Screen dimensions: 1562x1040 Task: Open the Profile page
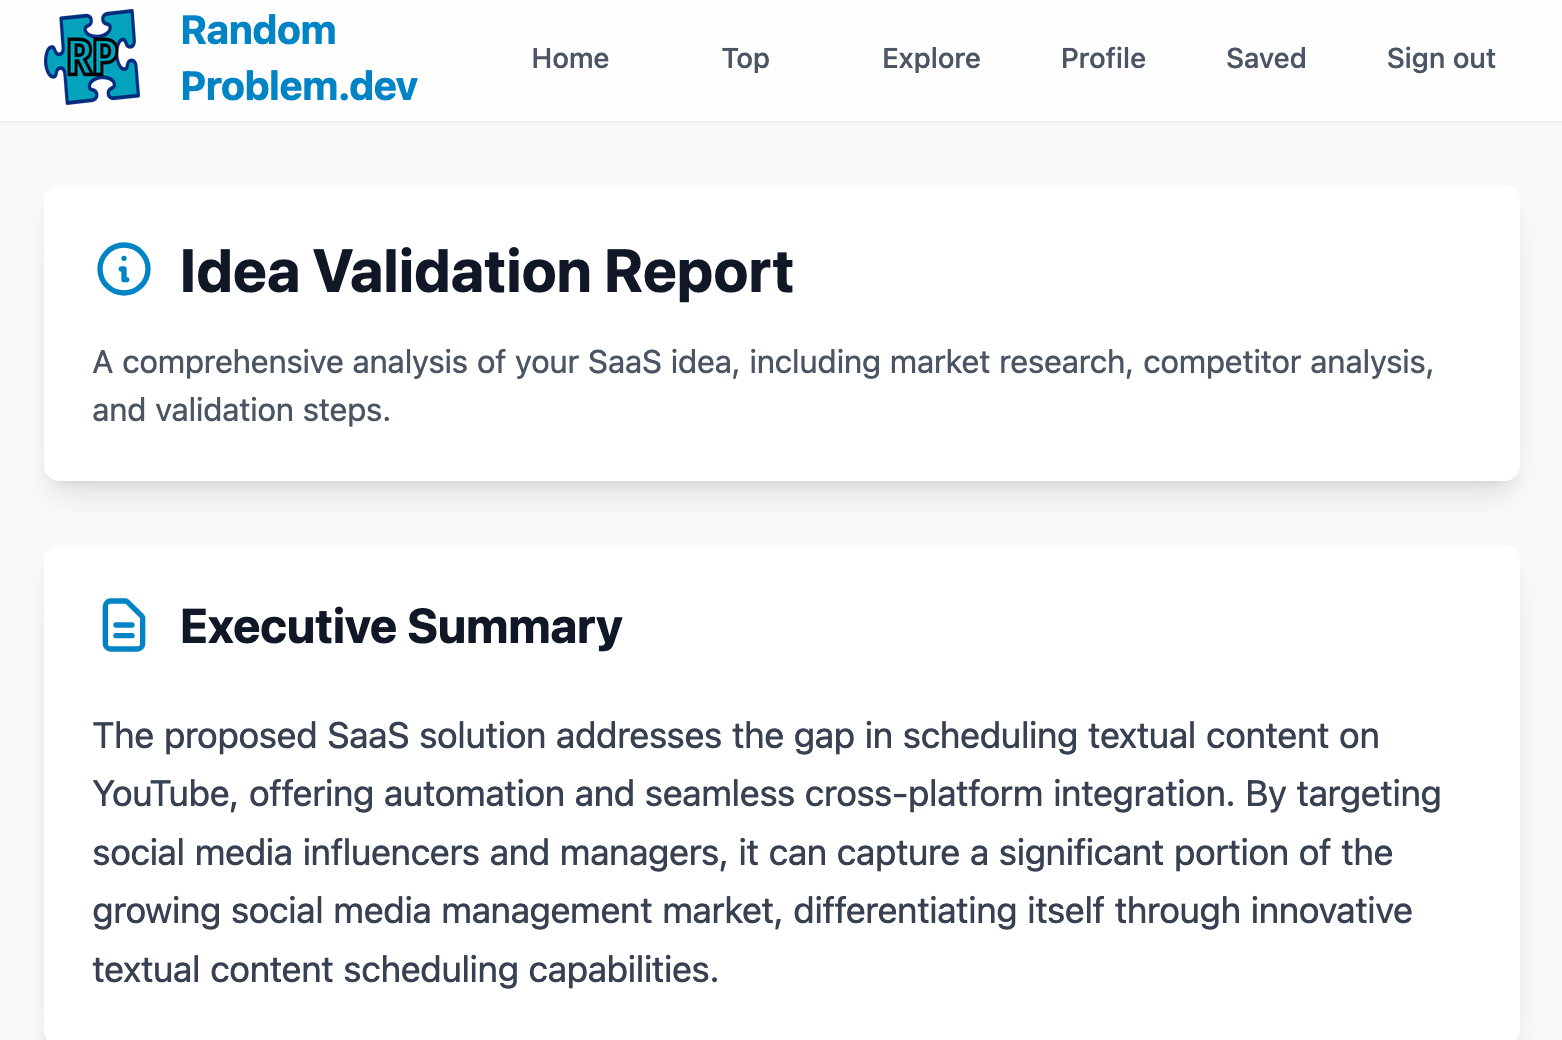1103,58
